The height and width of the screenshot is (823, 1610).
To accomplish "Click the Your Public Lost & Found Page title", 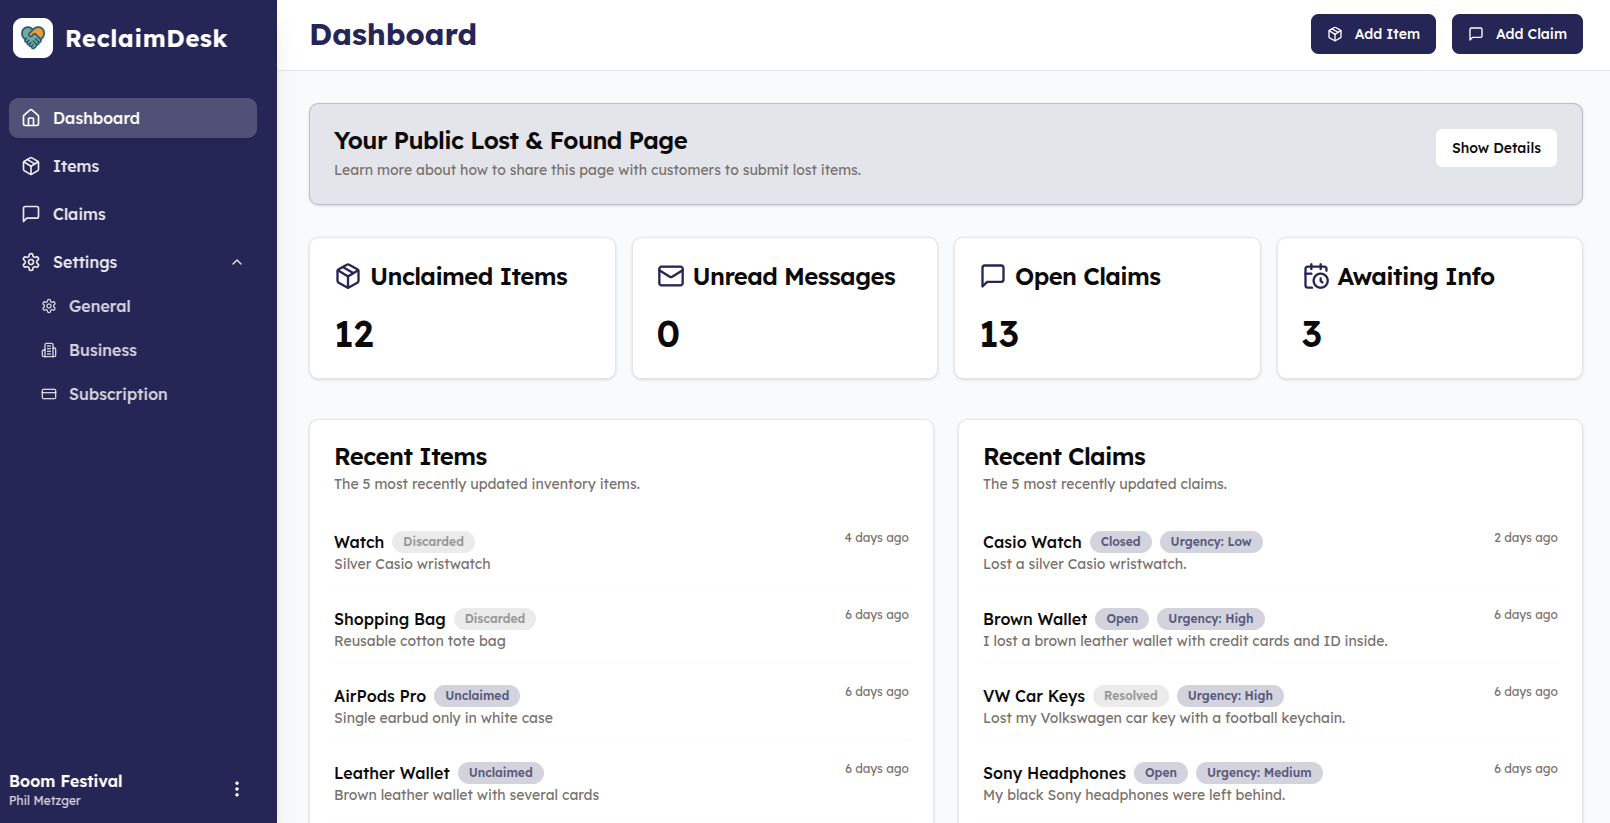I will 511,141.
